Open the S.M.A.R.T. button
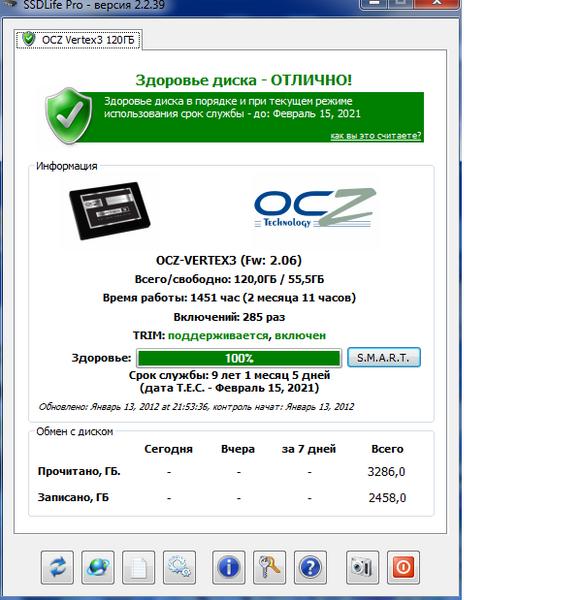 pyautogui.click(x=384, y=358)
